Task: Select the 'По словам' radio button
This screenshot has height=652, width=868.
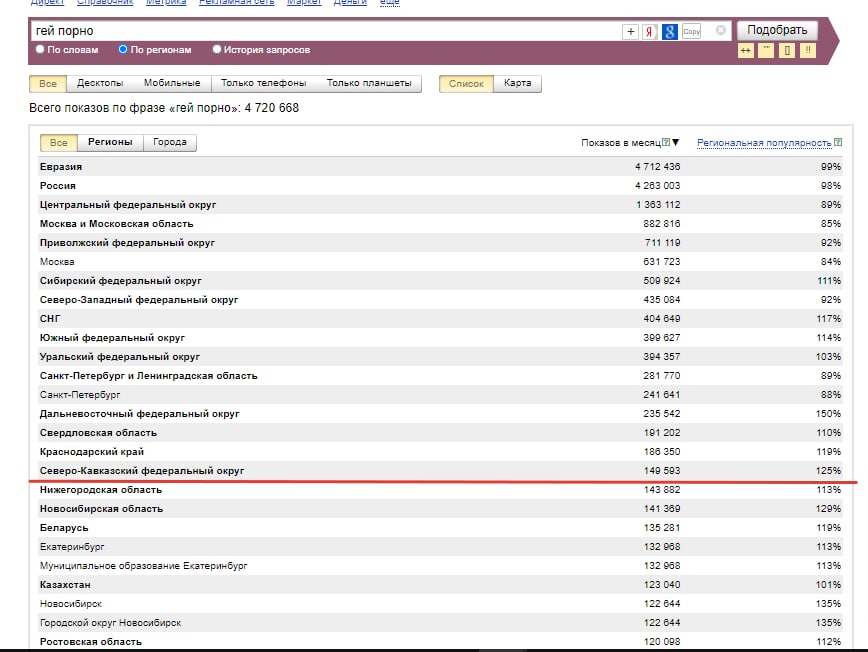Action: [x=40, y=49]
